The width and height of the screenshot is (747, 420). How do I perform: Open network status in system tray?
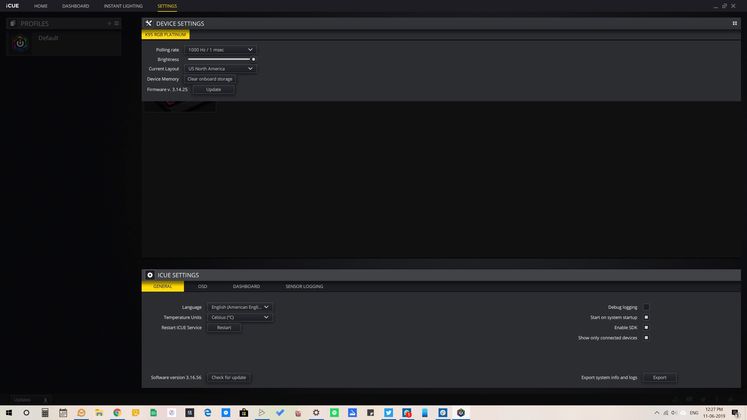point(666,413)
